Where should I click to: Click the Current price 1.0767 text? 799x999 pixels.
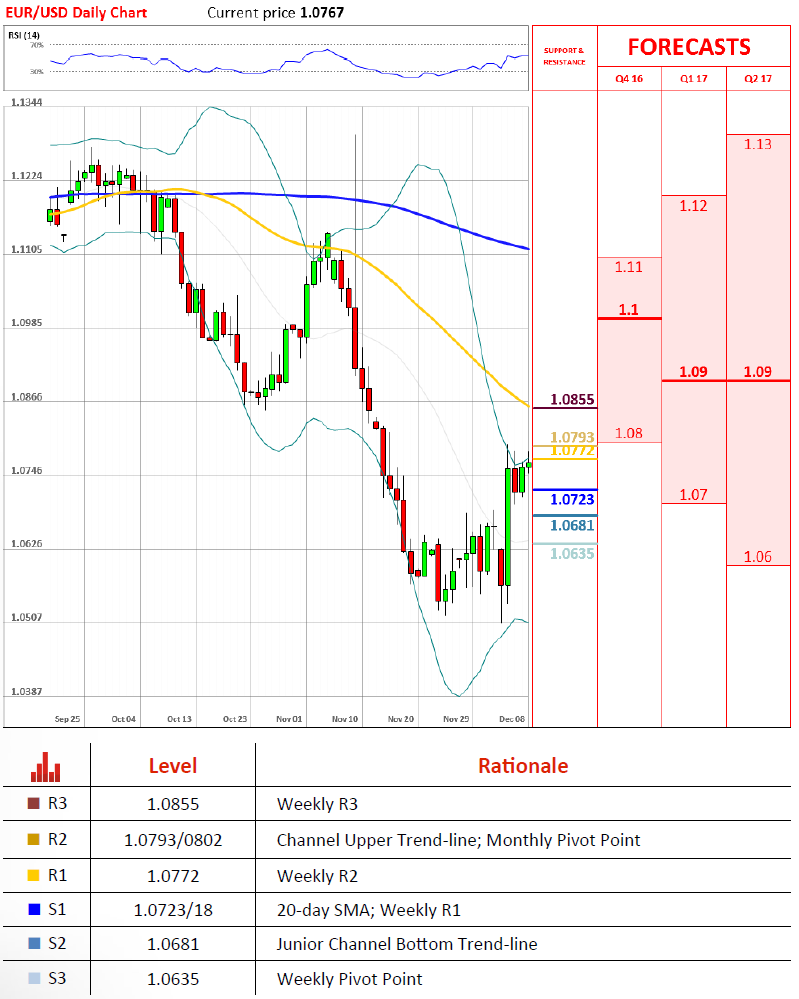pos(275,13)
